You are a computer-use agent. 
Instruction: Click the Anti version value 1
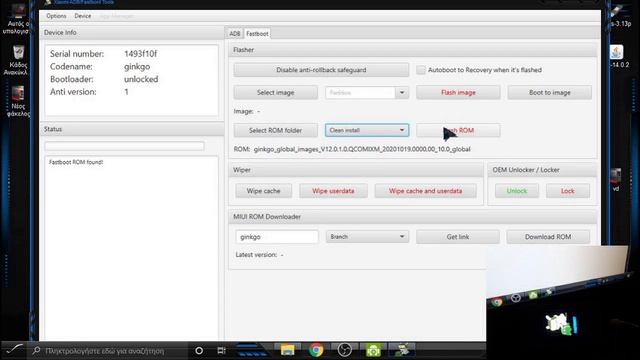tap(126, 92)
